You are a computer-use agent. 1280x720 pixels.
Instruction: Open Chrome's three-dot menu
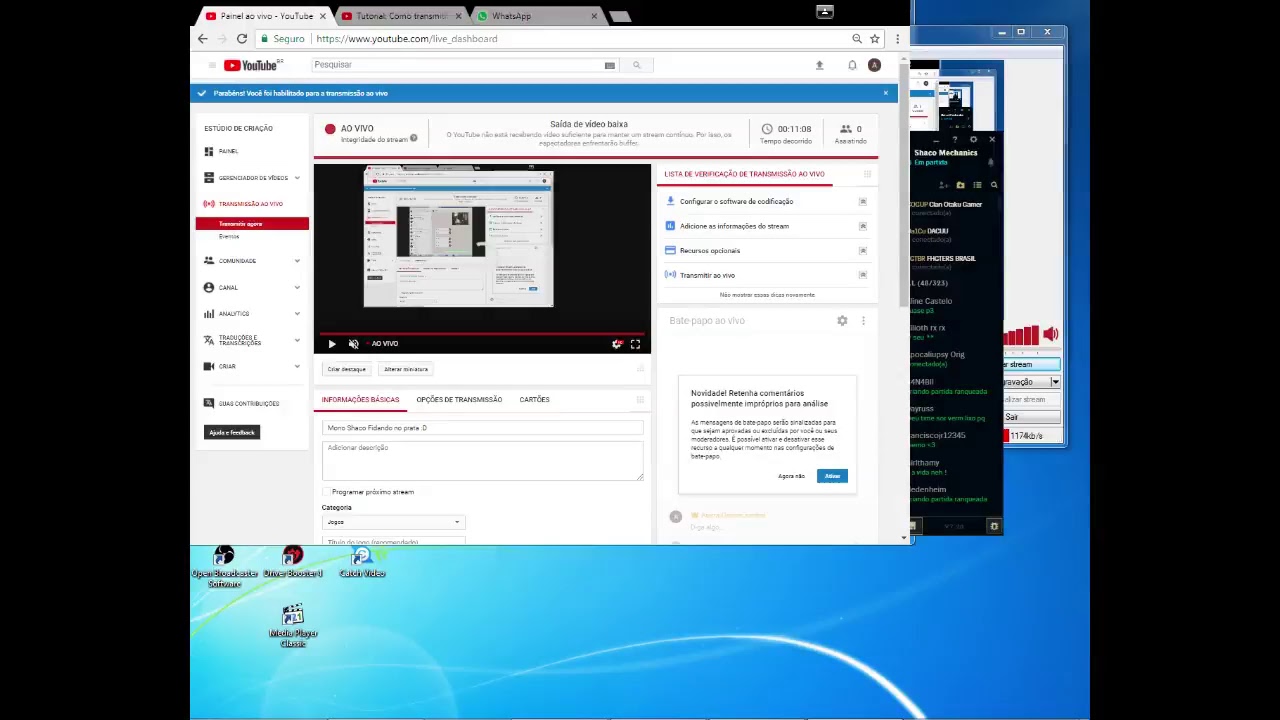click(x=897, y=38)
